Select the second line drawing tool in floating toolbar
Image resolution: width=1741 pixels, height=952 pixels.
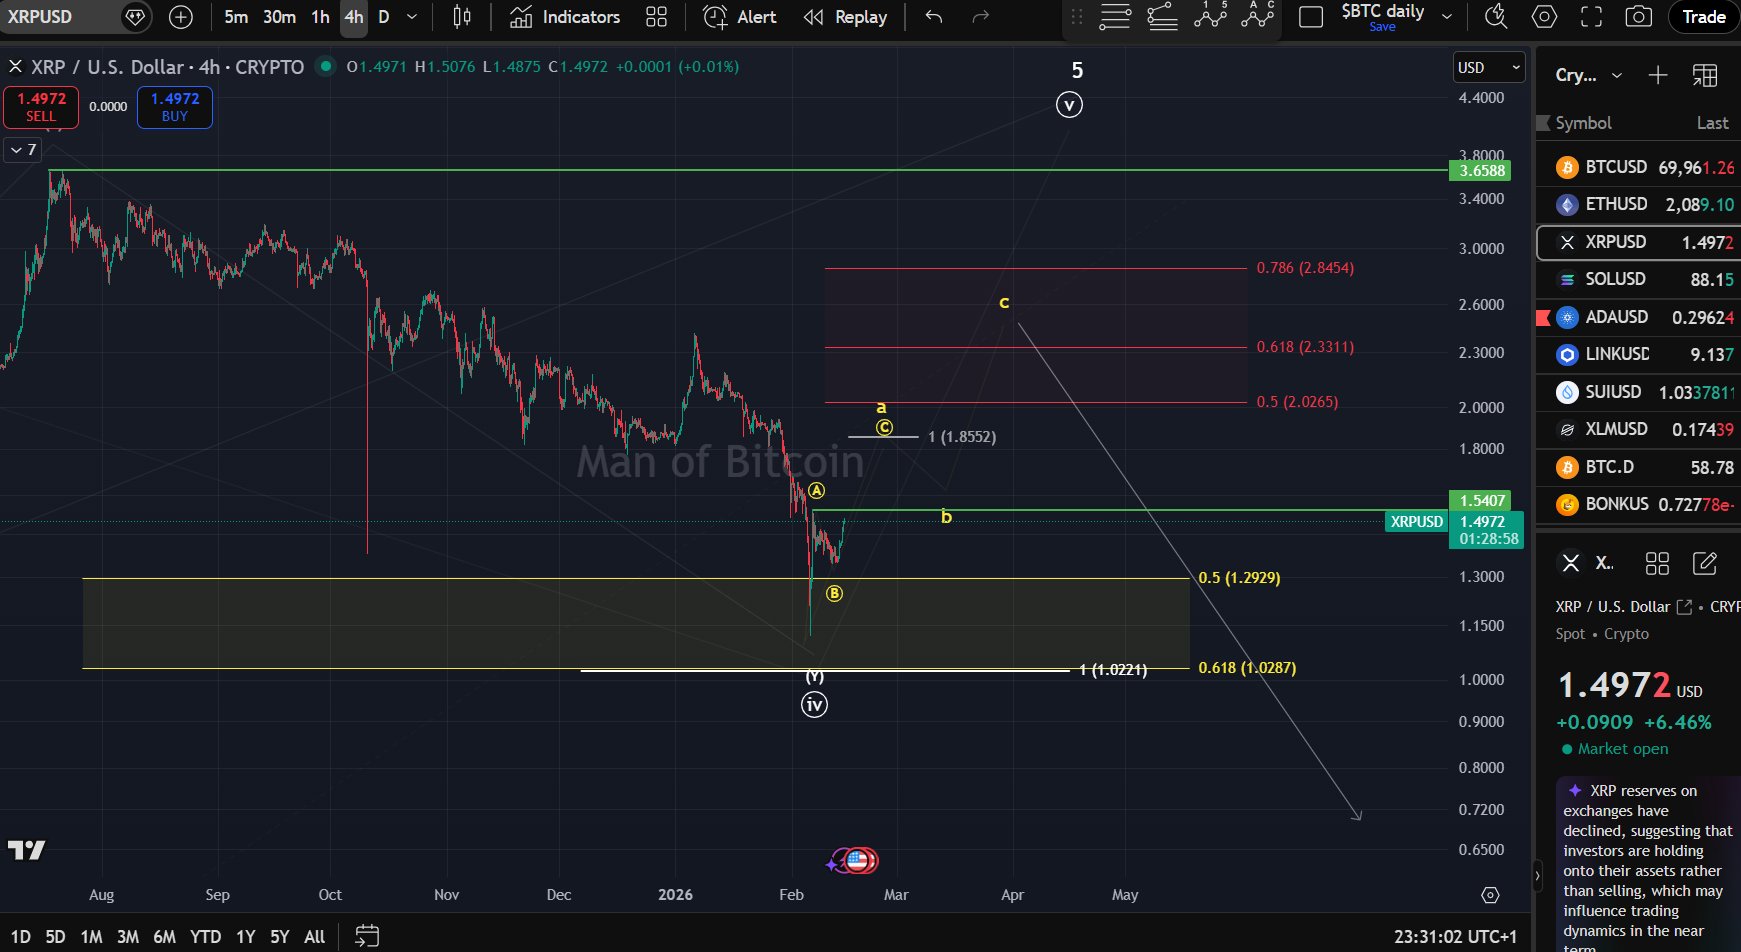tap(1162, 17)
